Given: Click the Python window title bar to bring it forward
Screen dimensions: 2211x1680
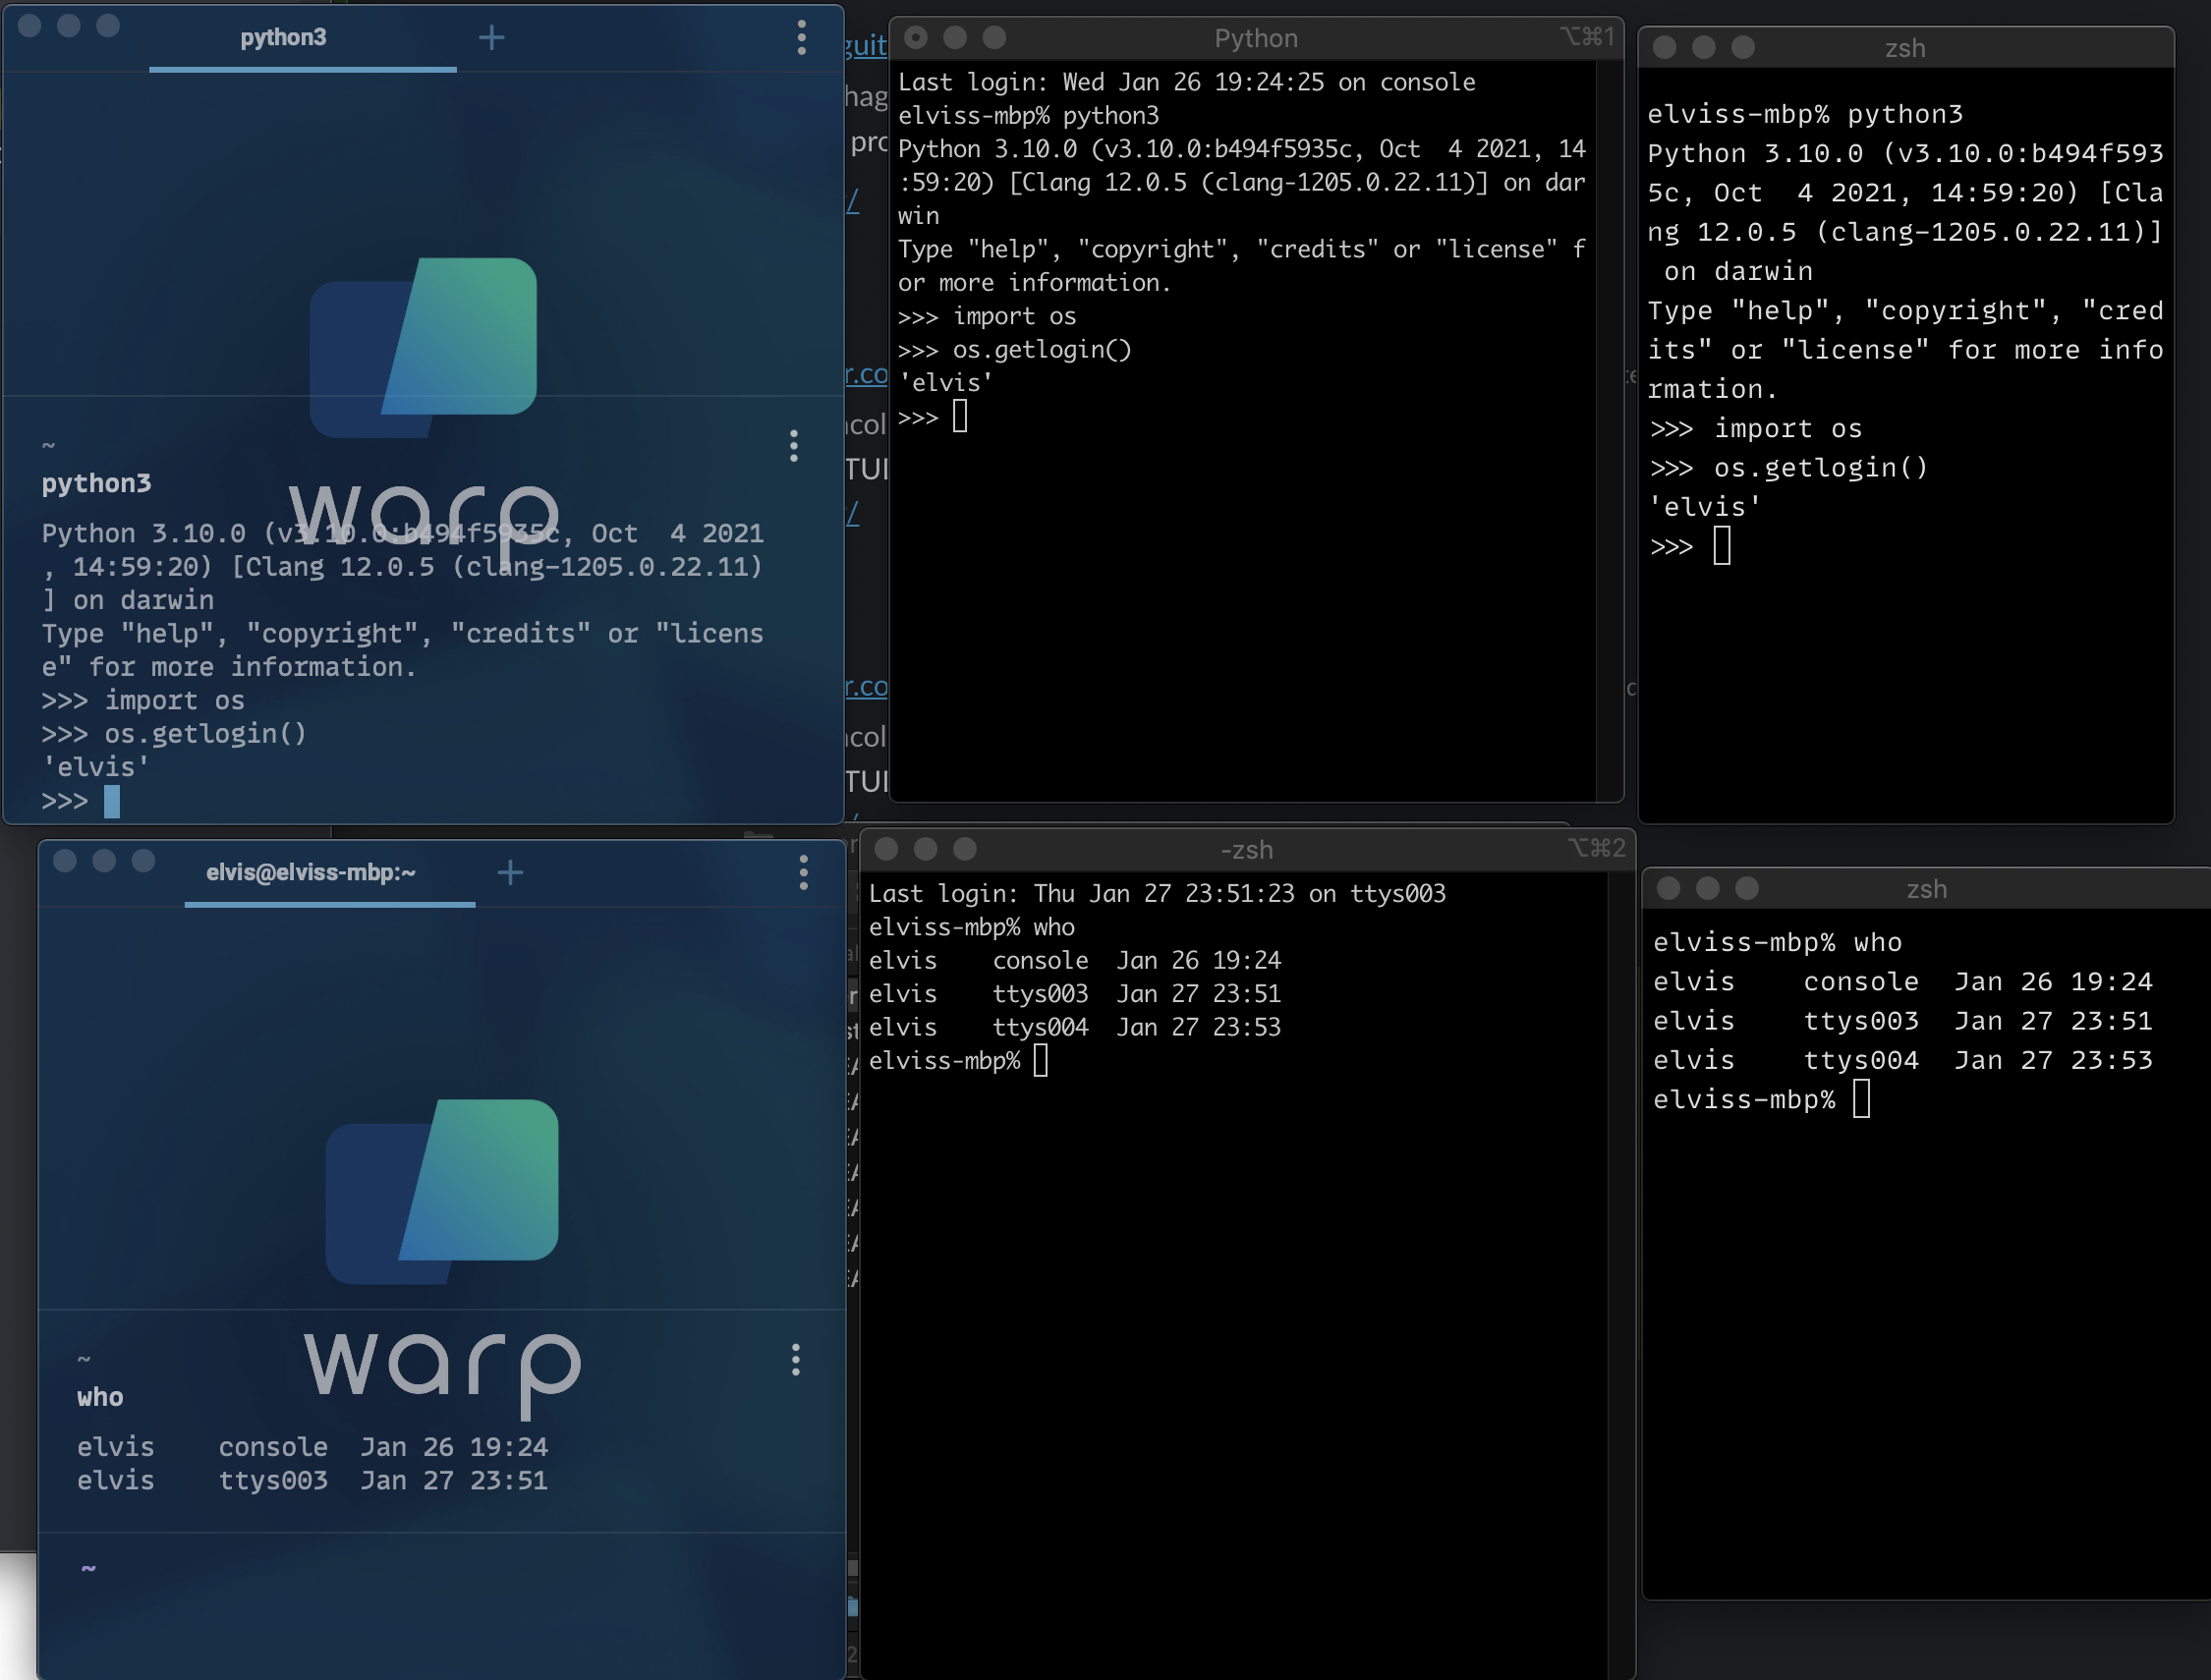Looking at the screenshot, I should 1255,38.
